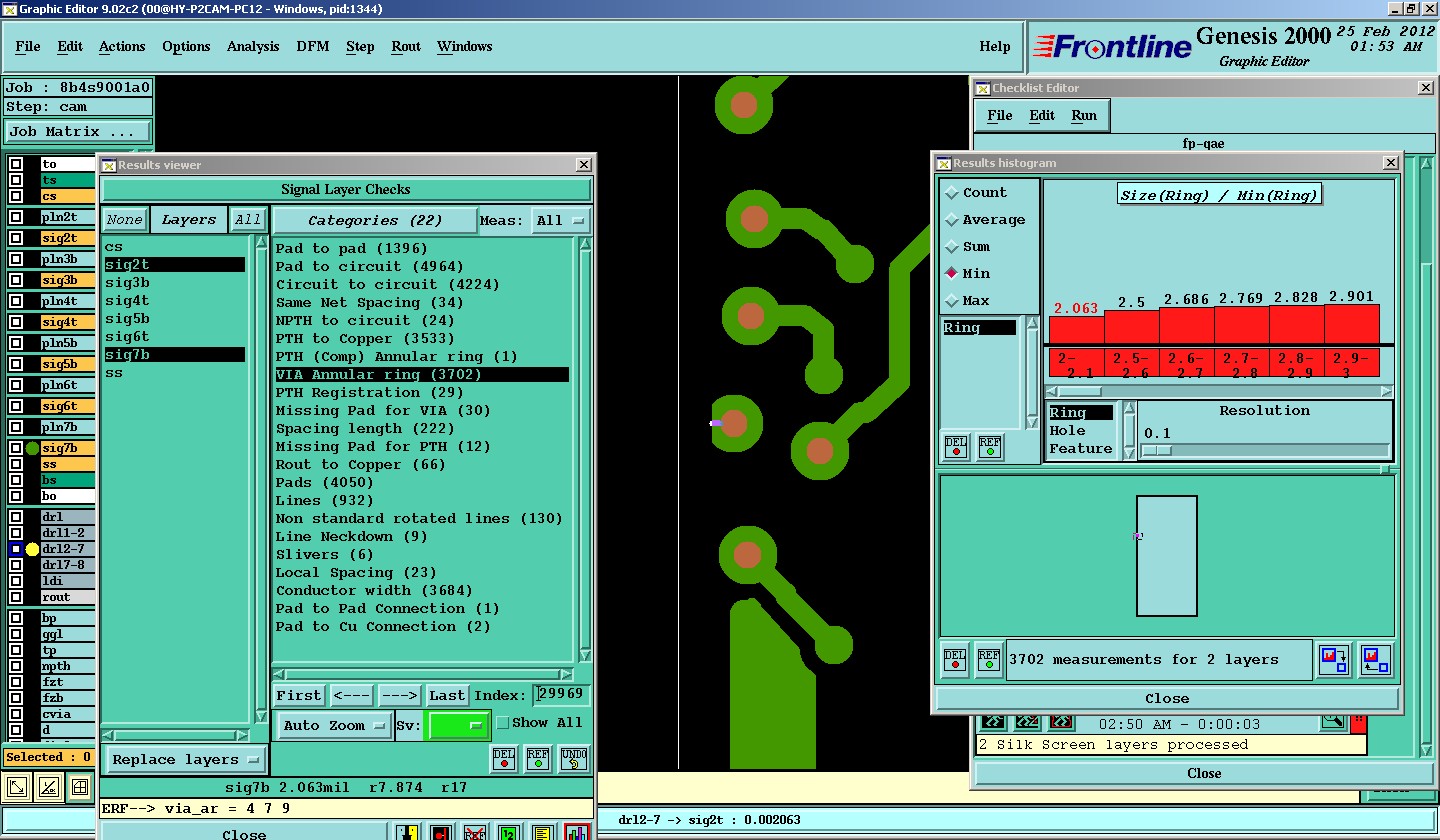Screen dimensions: 1440x840
Task: Click REF icon in Results viewer
Action: 538,759
